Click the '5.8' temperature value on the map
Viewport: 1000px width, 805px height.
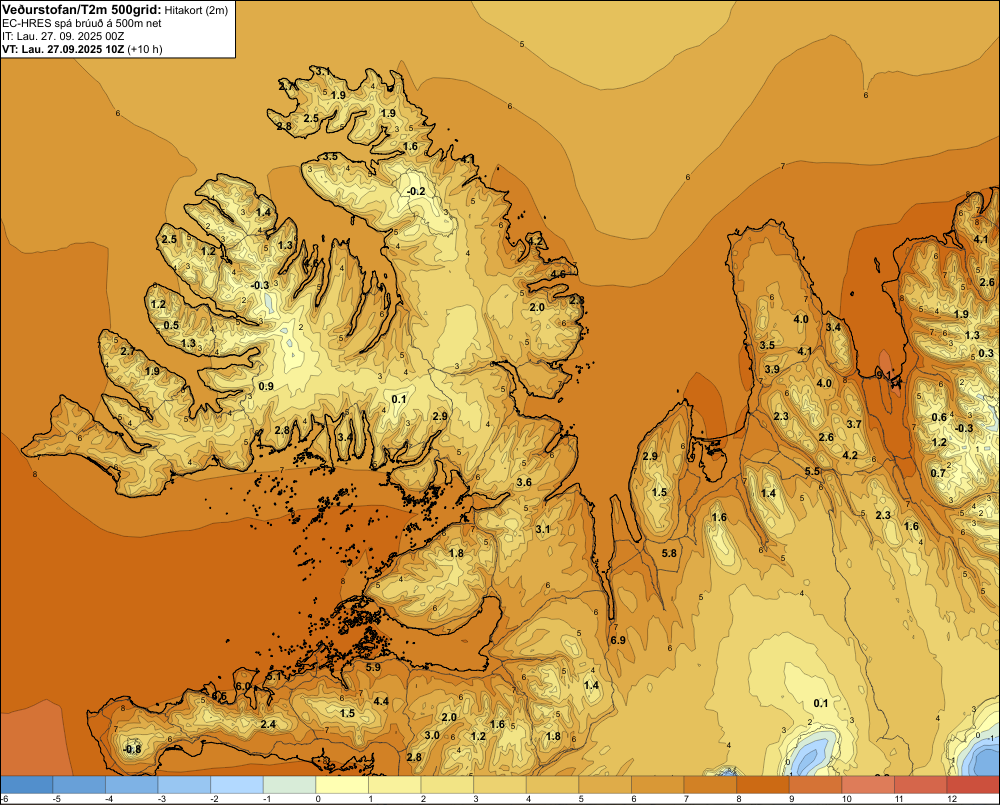coord(669,553)
